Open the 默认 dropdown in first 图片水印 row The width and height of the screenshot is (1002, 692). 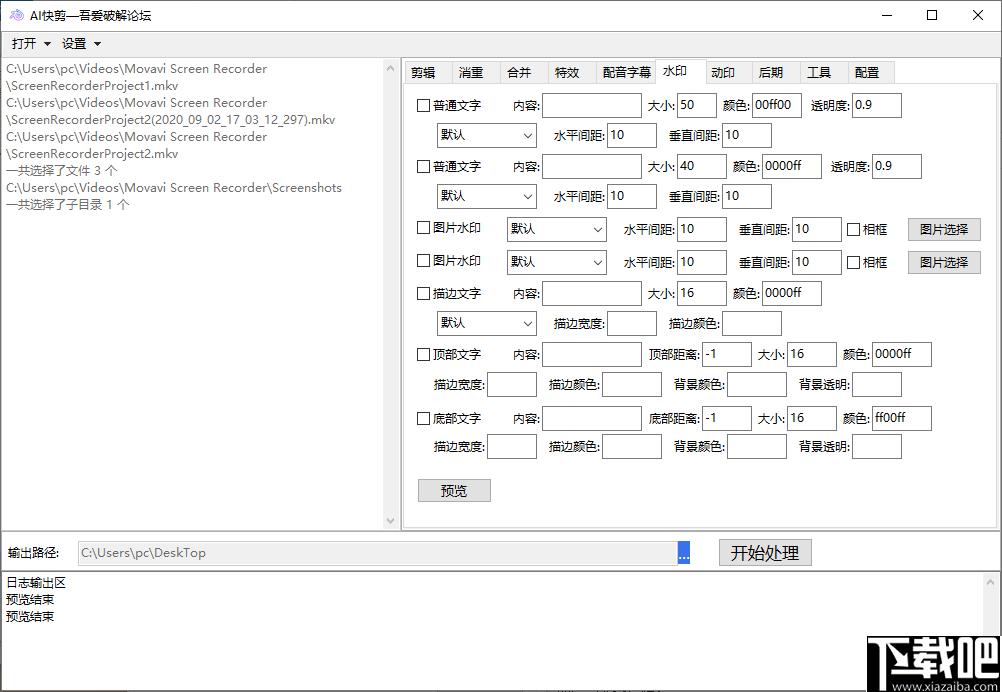(557, 229)
